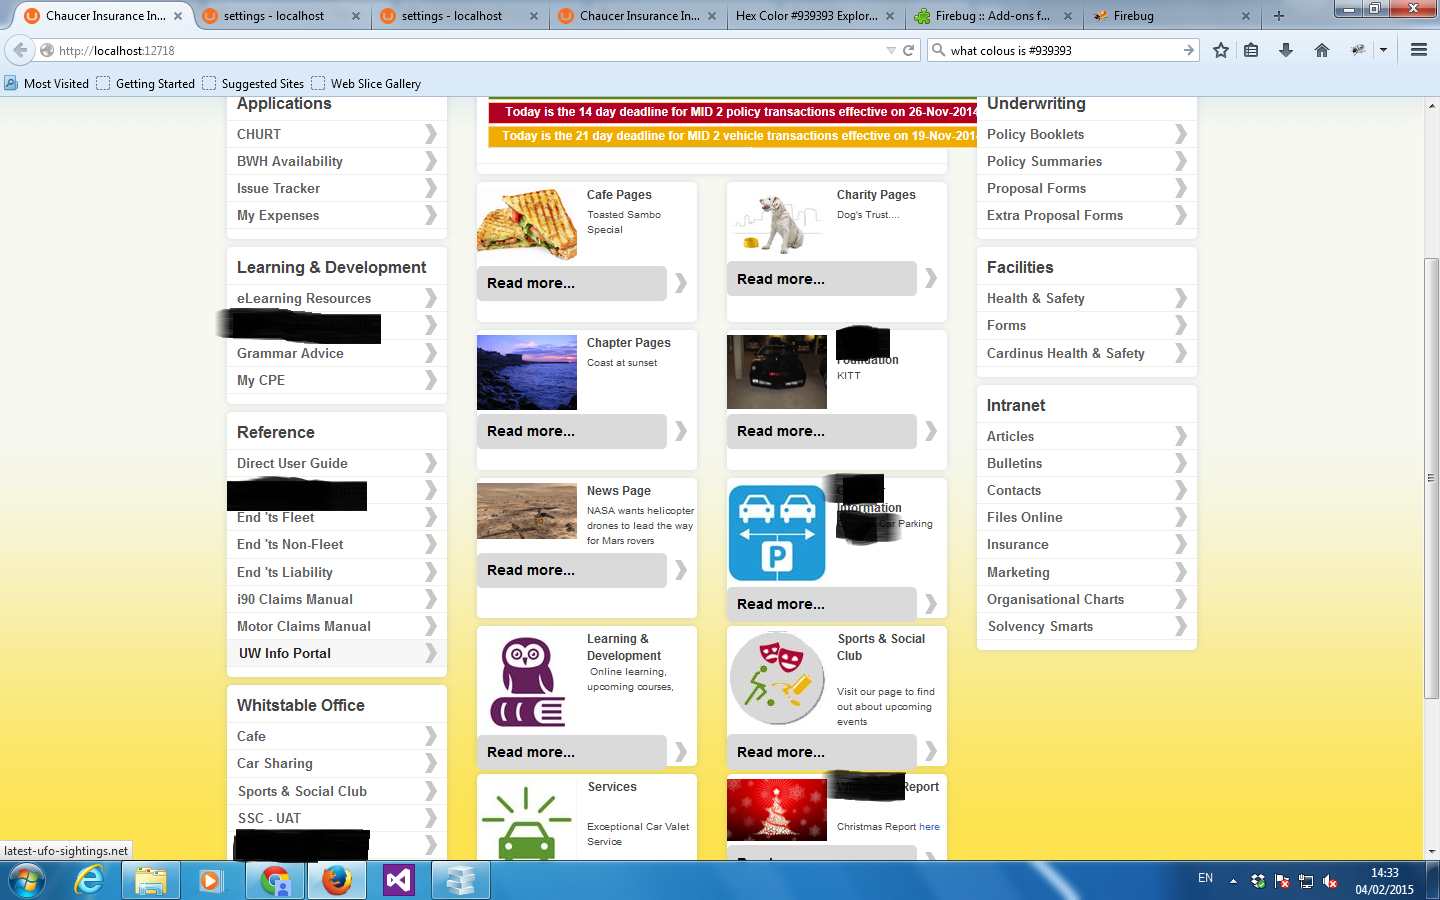
Task: Click in the localhost address bar
Action: pyautogui.click(x=470, y=50)
